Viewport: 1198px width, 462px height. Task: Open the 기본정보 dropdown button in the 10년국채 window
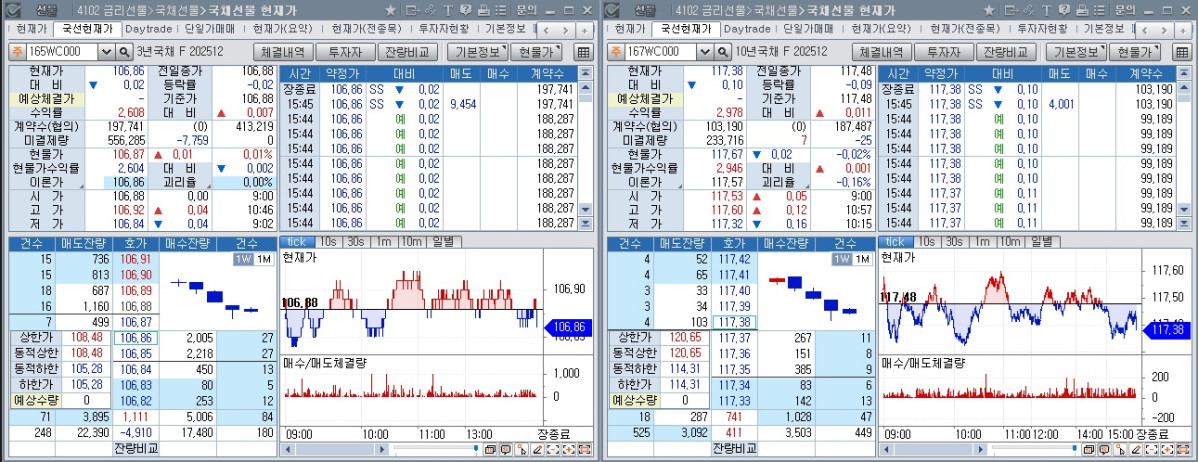click(1076, 52)
